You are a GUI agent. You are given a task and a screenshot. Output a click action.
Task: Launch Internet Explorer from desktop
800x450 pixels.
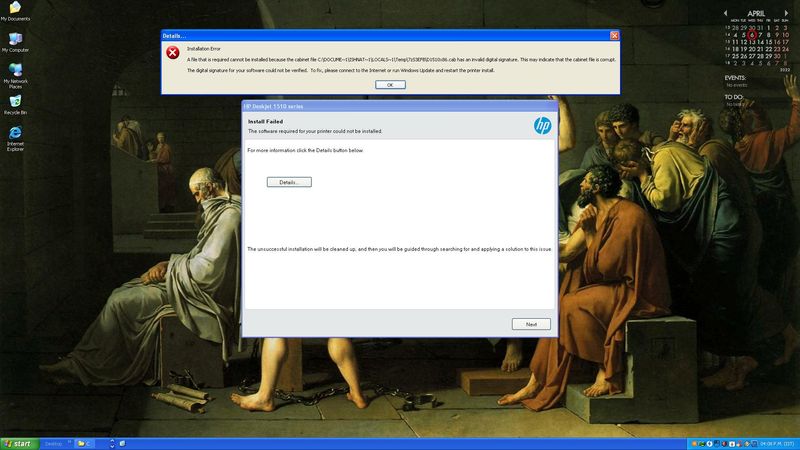click(x=15, y=134)
